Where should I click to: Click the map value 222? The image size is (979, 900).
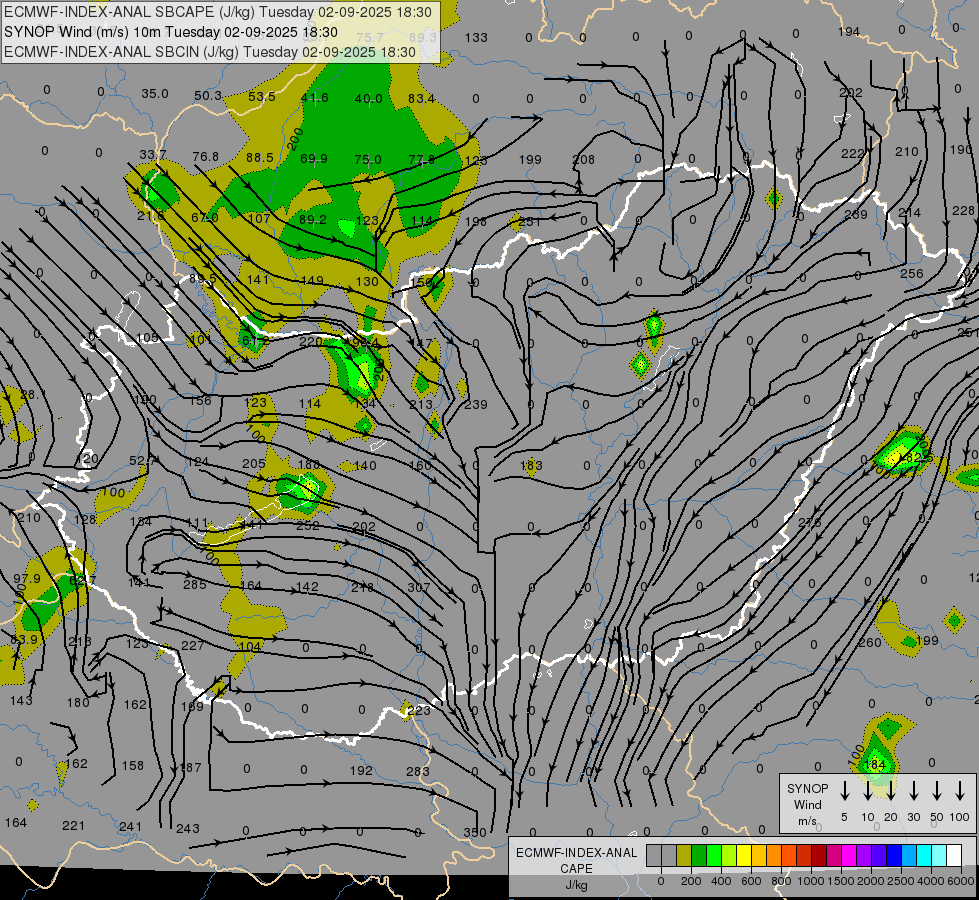[852, 154]
